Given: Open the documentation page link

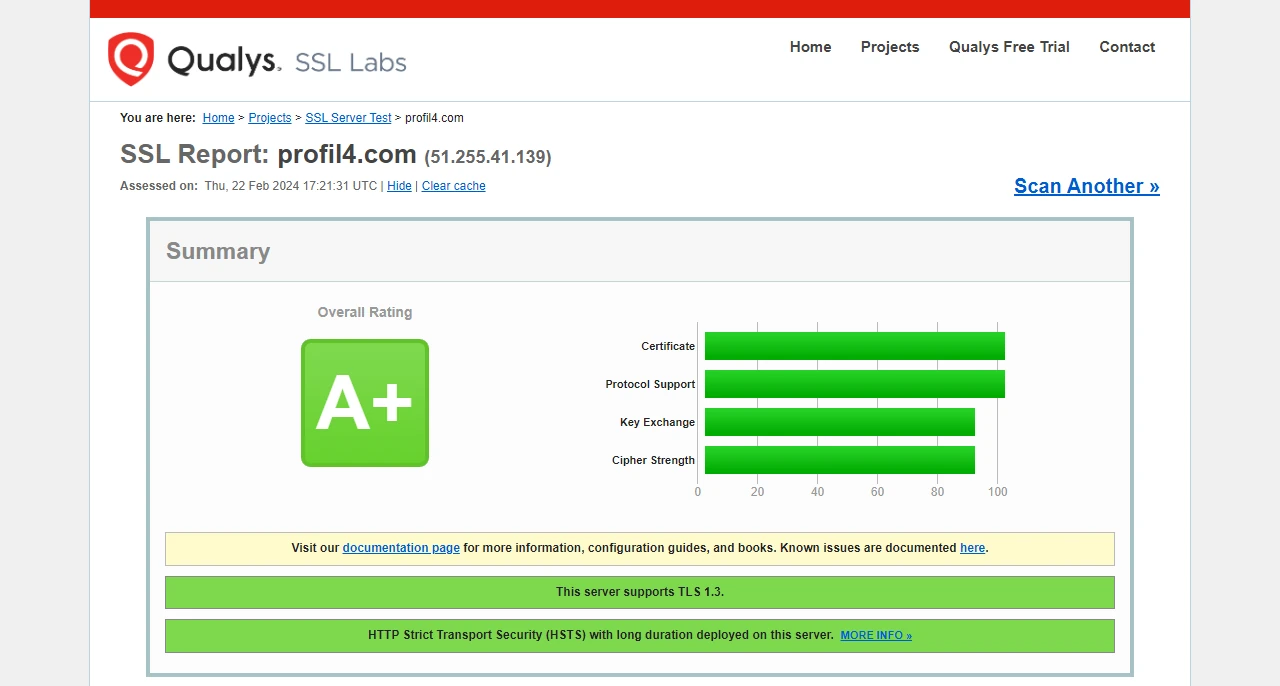Looking at the screenshot, I should [x=401, y=548].
